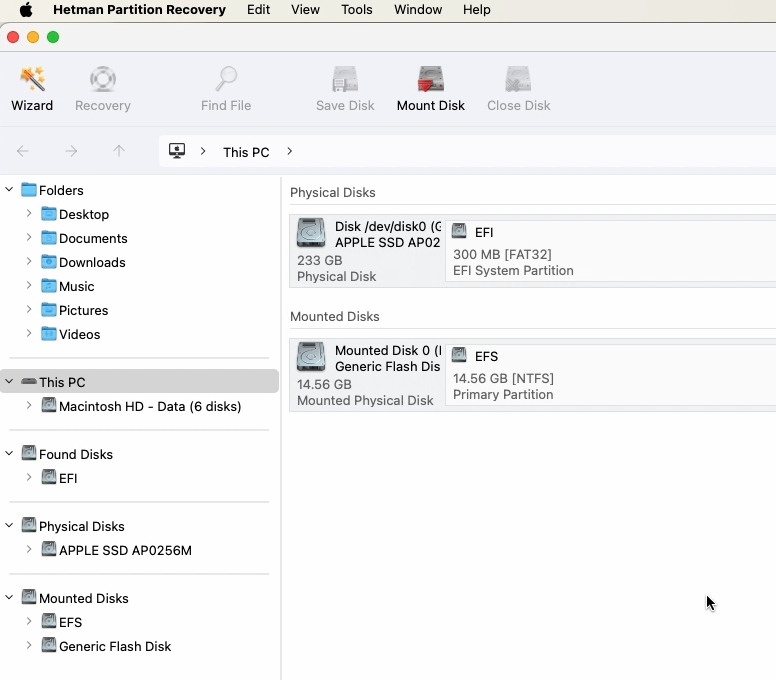Click the Desktop folder icon
Screen dimensions: 776x680
point(48,214)
